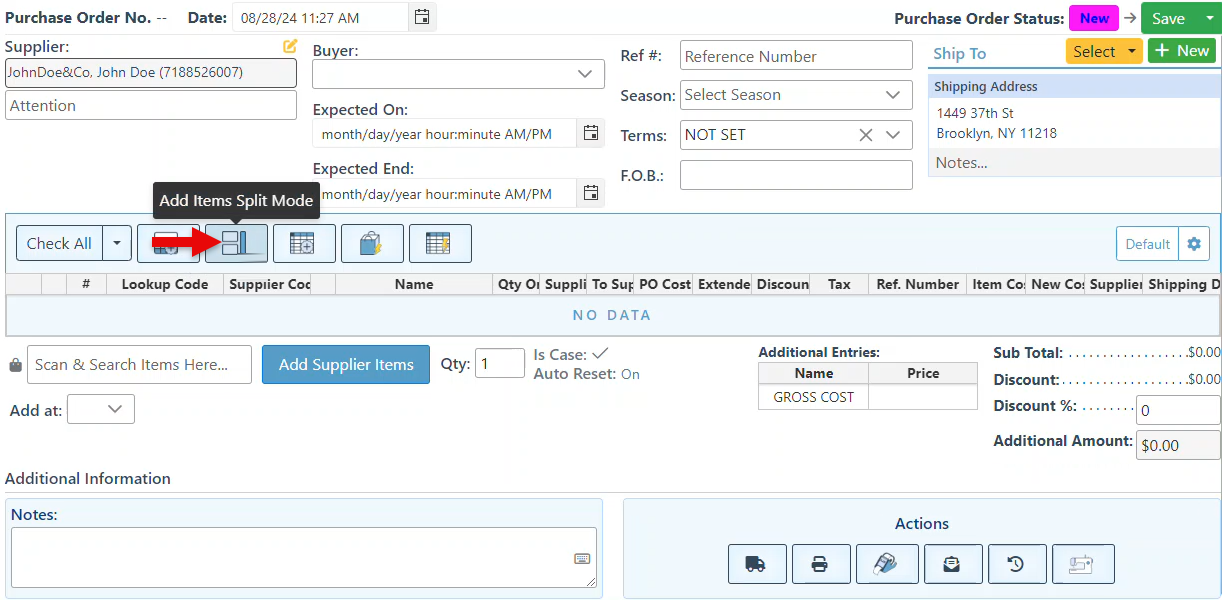The height and width of the screenshot is (600, 1222).
Task: Click the table-with-plus icon in the items toolbar
Action: point(304,243)
